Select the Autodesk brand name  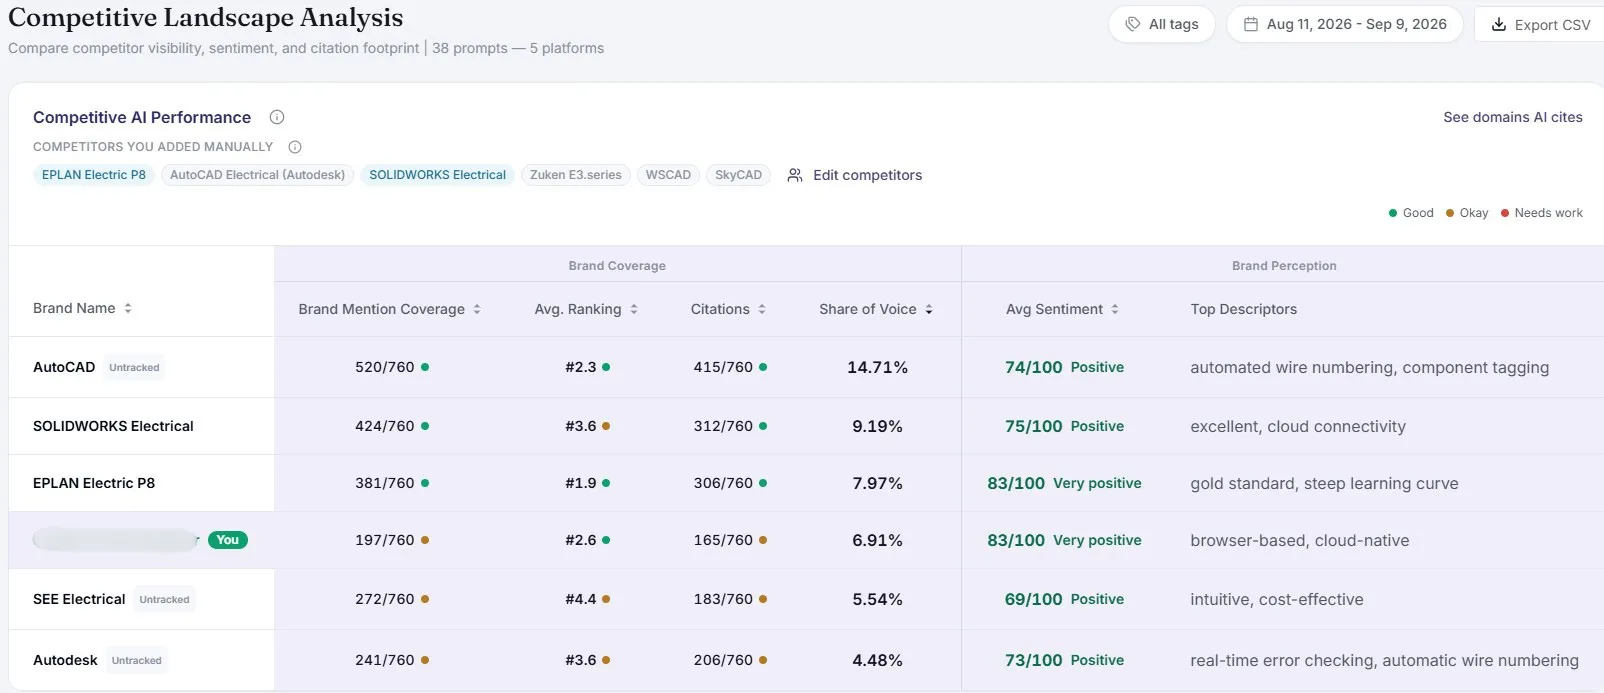click(65, 660)
